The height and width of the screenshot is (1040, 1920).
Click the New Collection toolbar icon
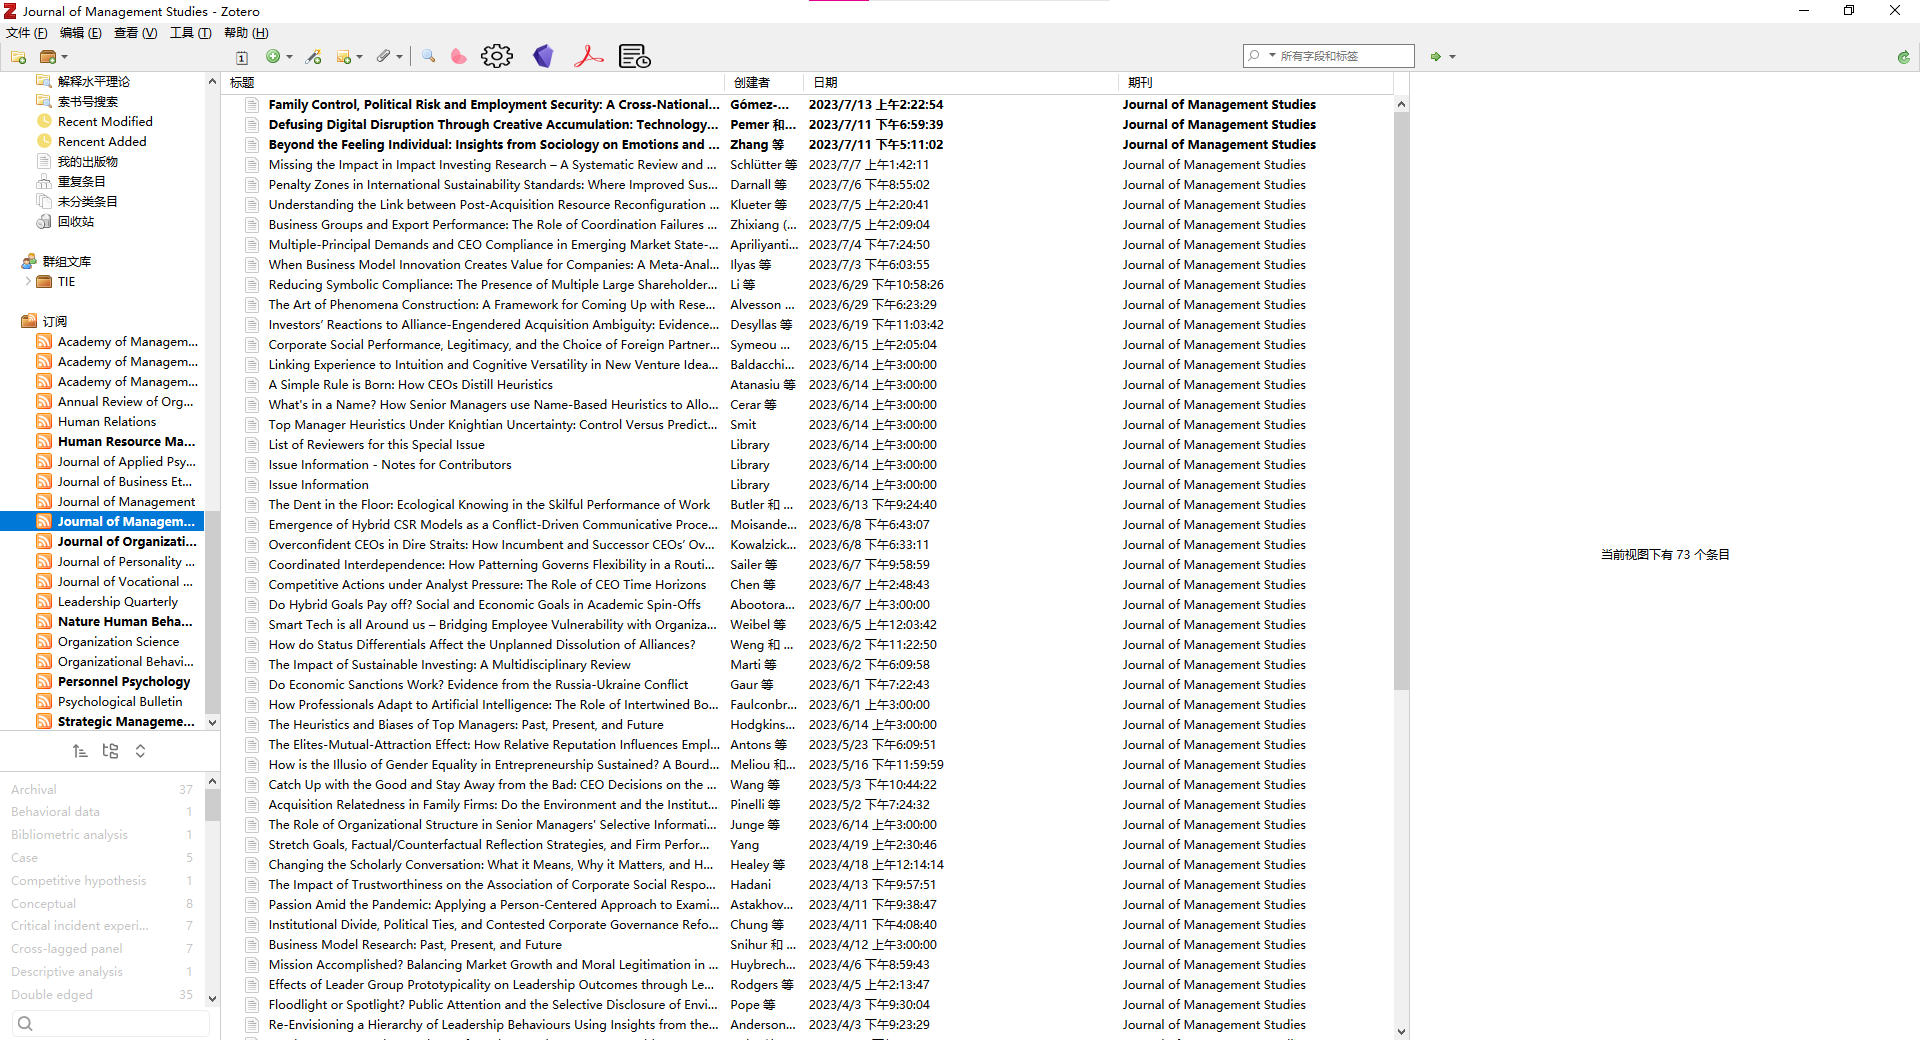[x=18, y=57]
